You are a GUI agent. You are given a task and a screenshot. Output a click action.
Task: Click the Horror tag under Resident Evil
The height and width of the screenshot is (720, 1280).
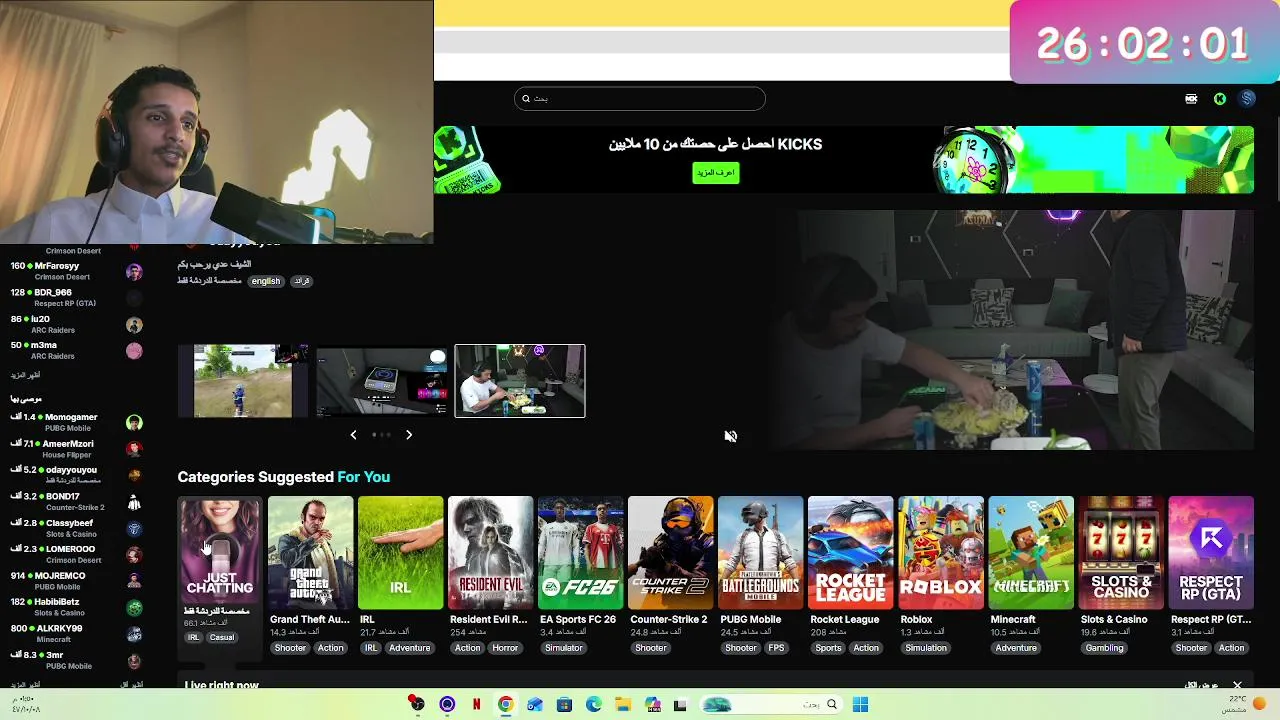pyautogui.click(x=505, y=648)
